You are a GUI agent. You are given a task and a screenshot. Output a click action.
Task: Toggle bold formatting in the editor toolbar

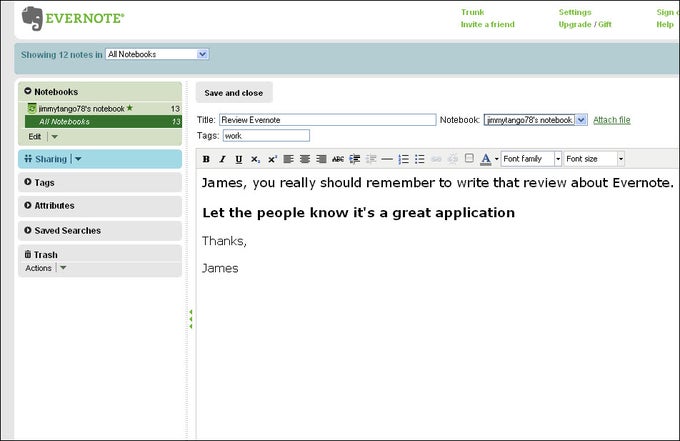[206, 159]
